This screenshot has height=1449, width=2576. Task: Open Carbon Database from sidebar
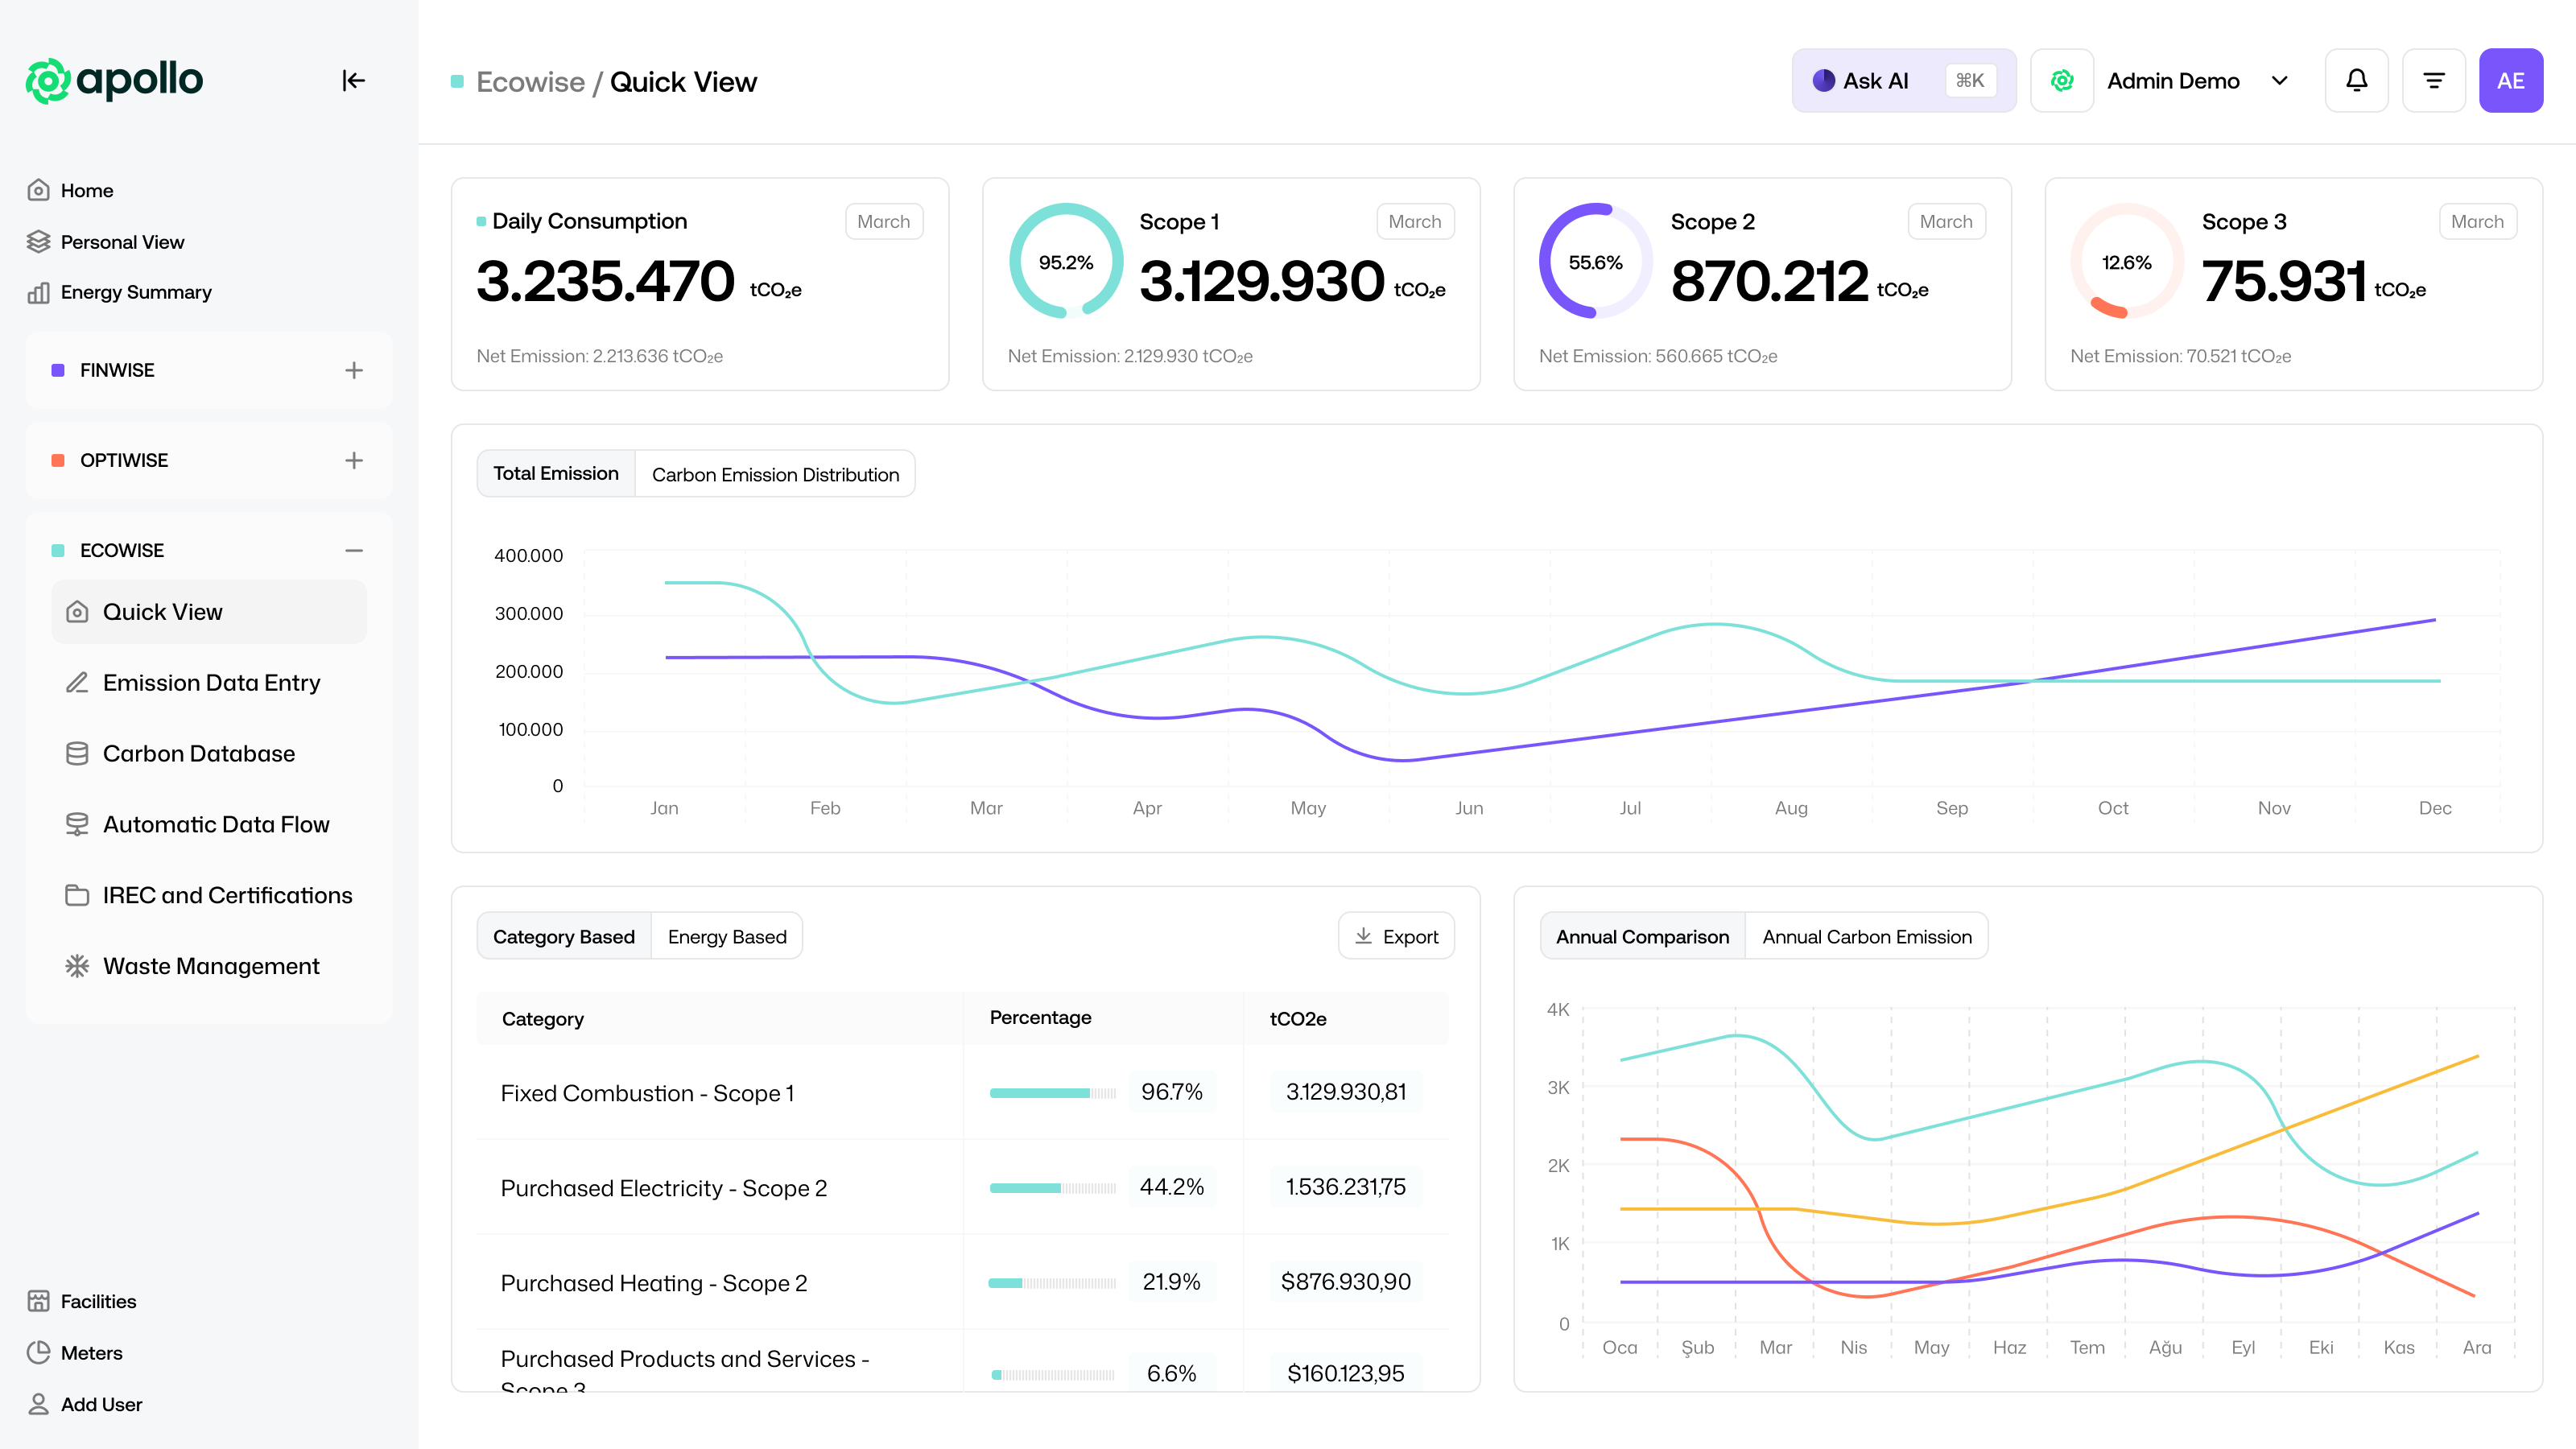[x=198, y=753]
